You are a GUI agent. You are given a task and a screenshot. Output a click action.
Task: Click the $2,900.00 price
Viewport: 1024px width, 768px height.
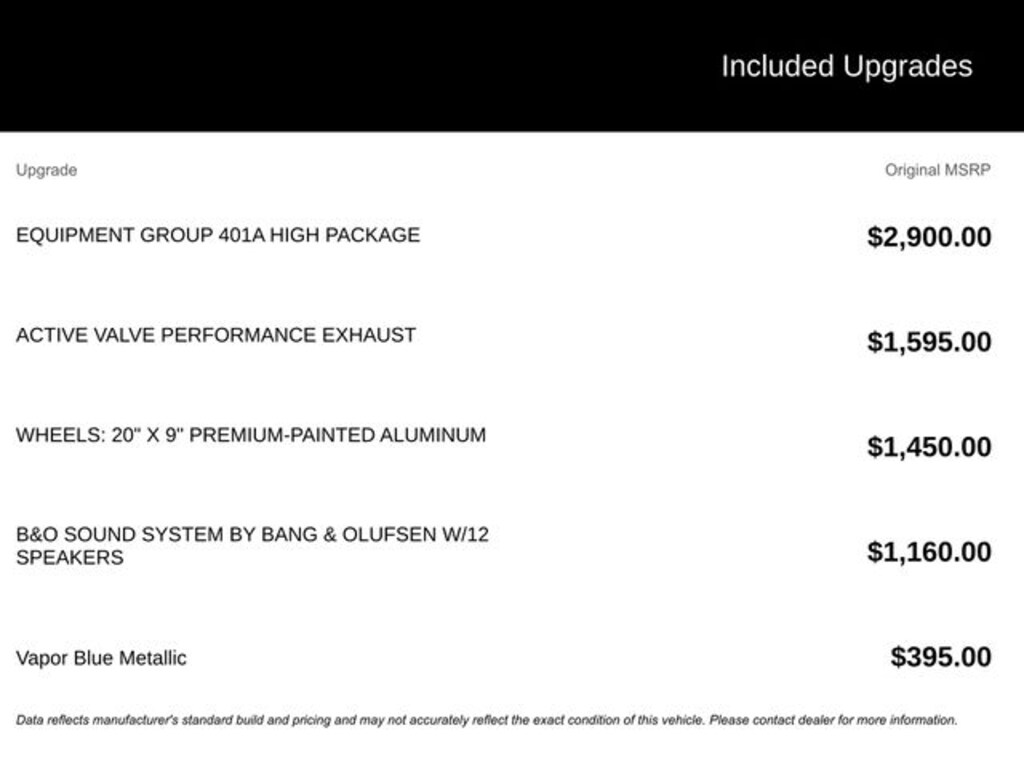(929, 237)
